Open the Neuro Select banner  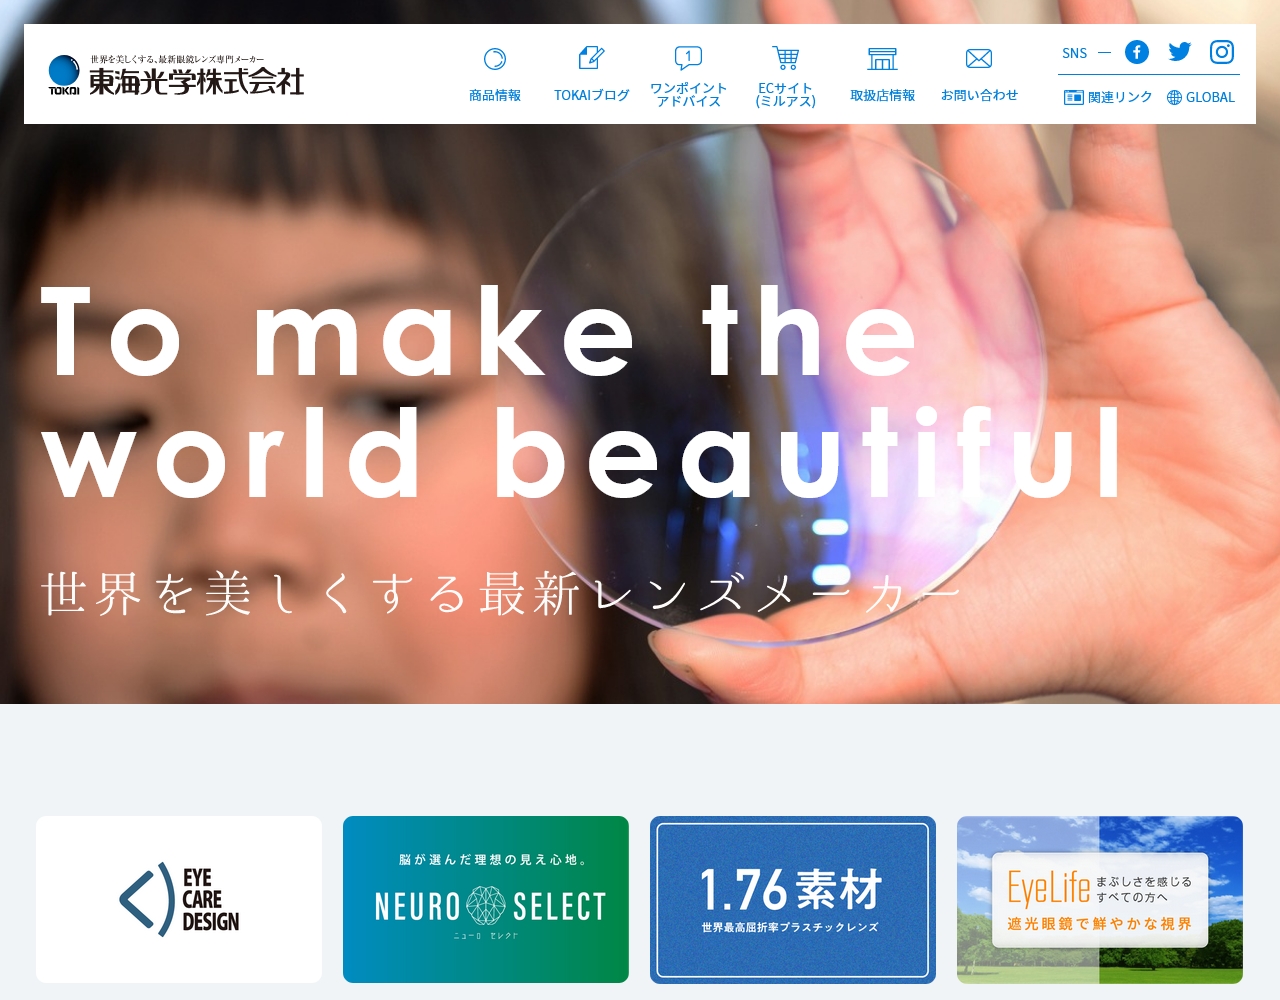coord(486,899)
